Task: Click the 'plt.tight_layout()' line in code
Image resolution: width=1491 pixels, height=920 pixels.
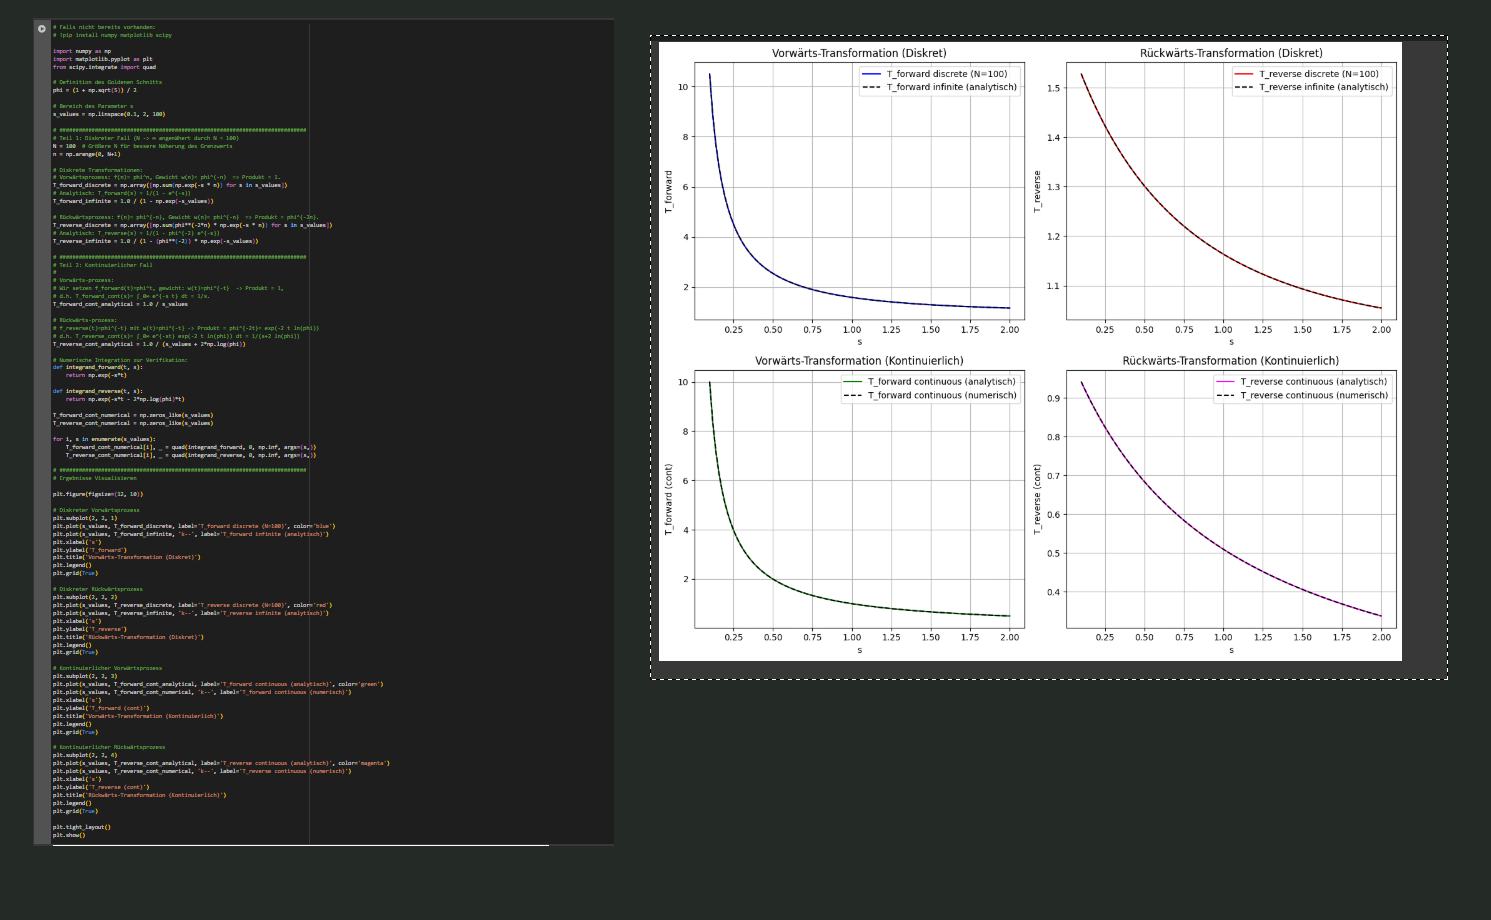Action: click(82, 827)
